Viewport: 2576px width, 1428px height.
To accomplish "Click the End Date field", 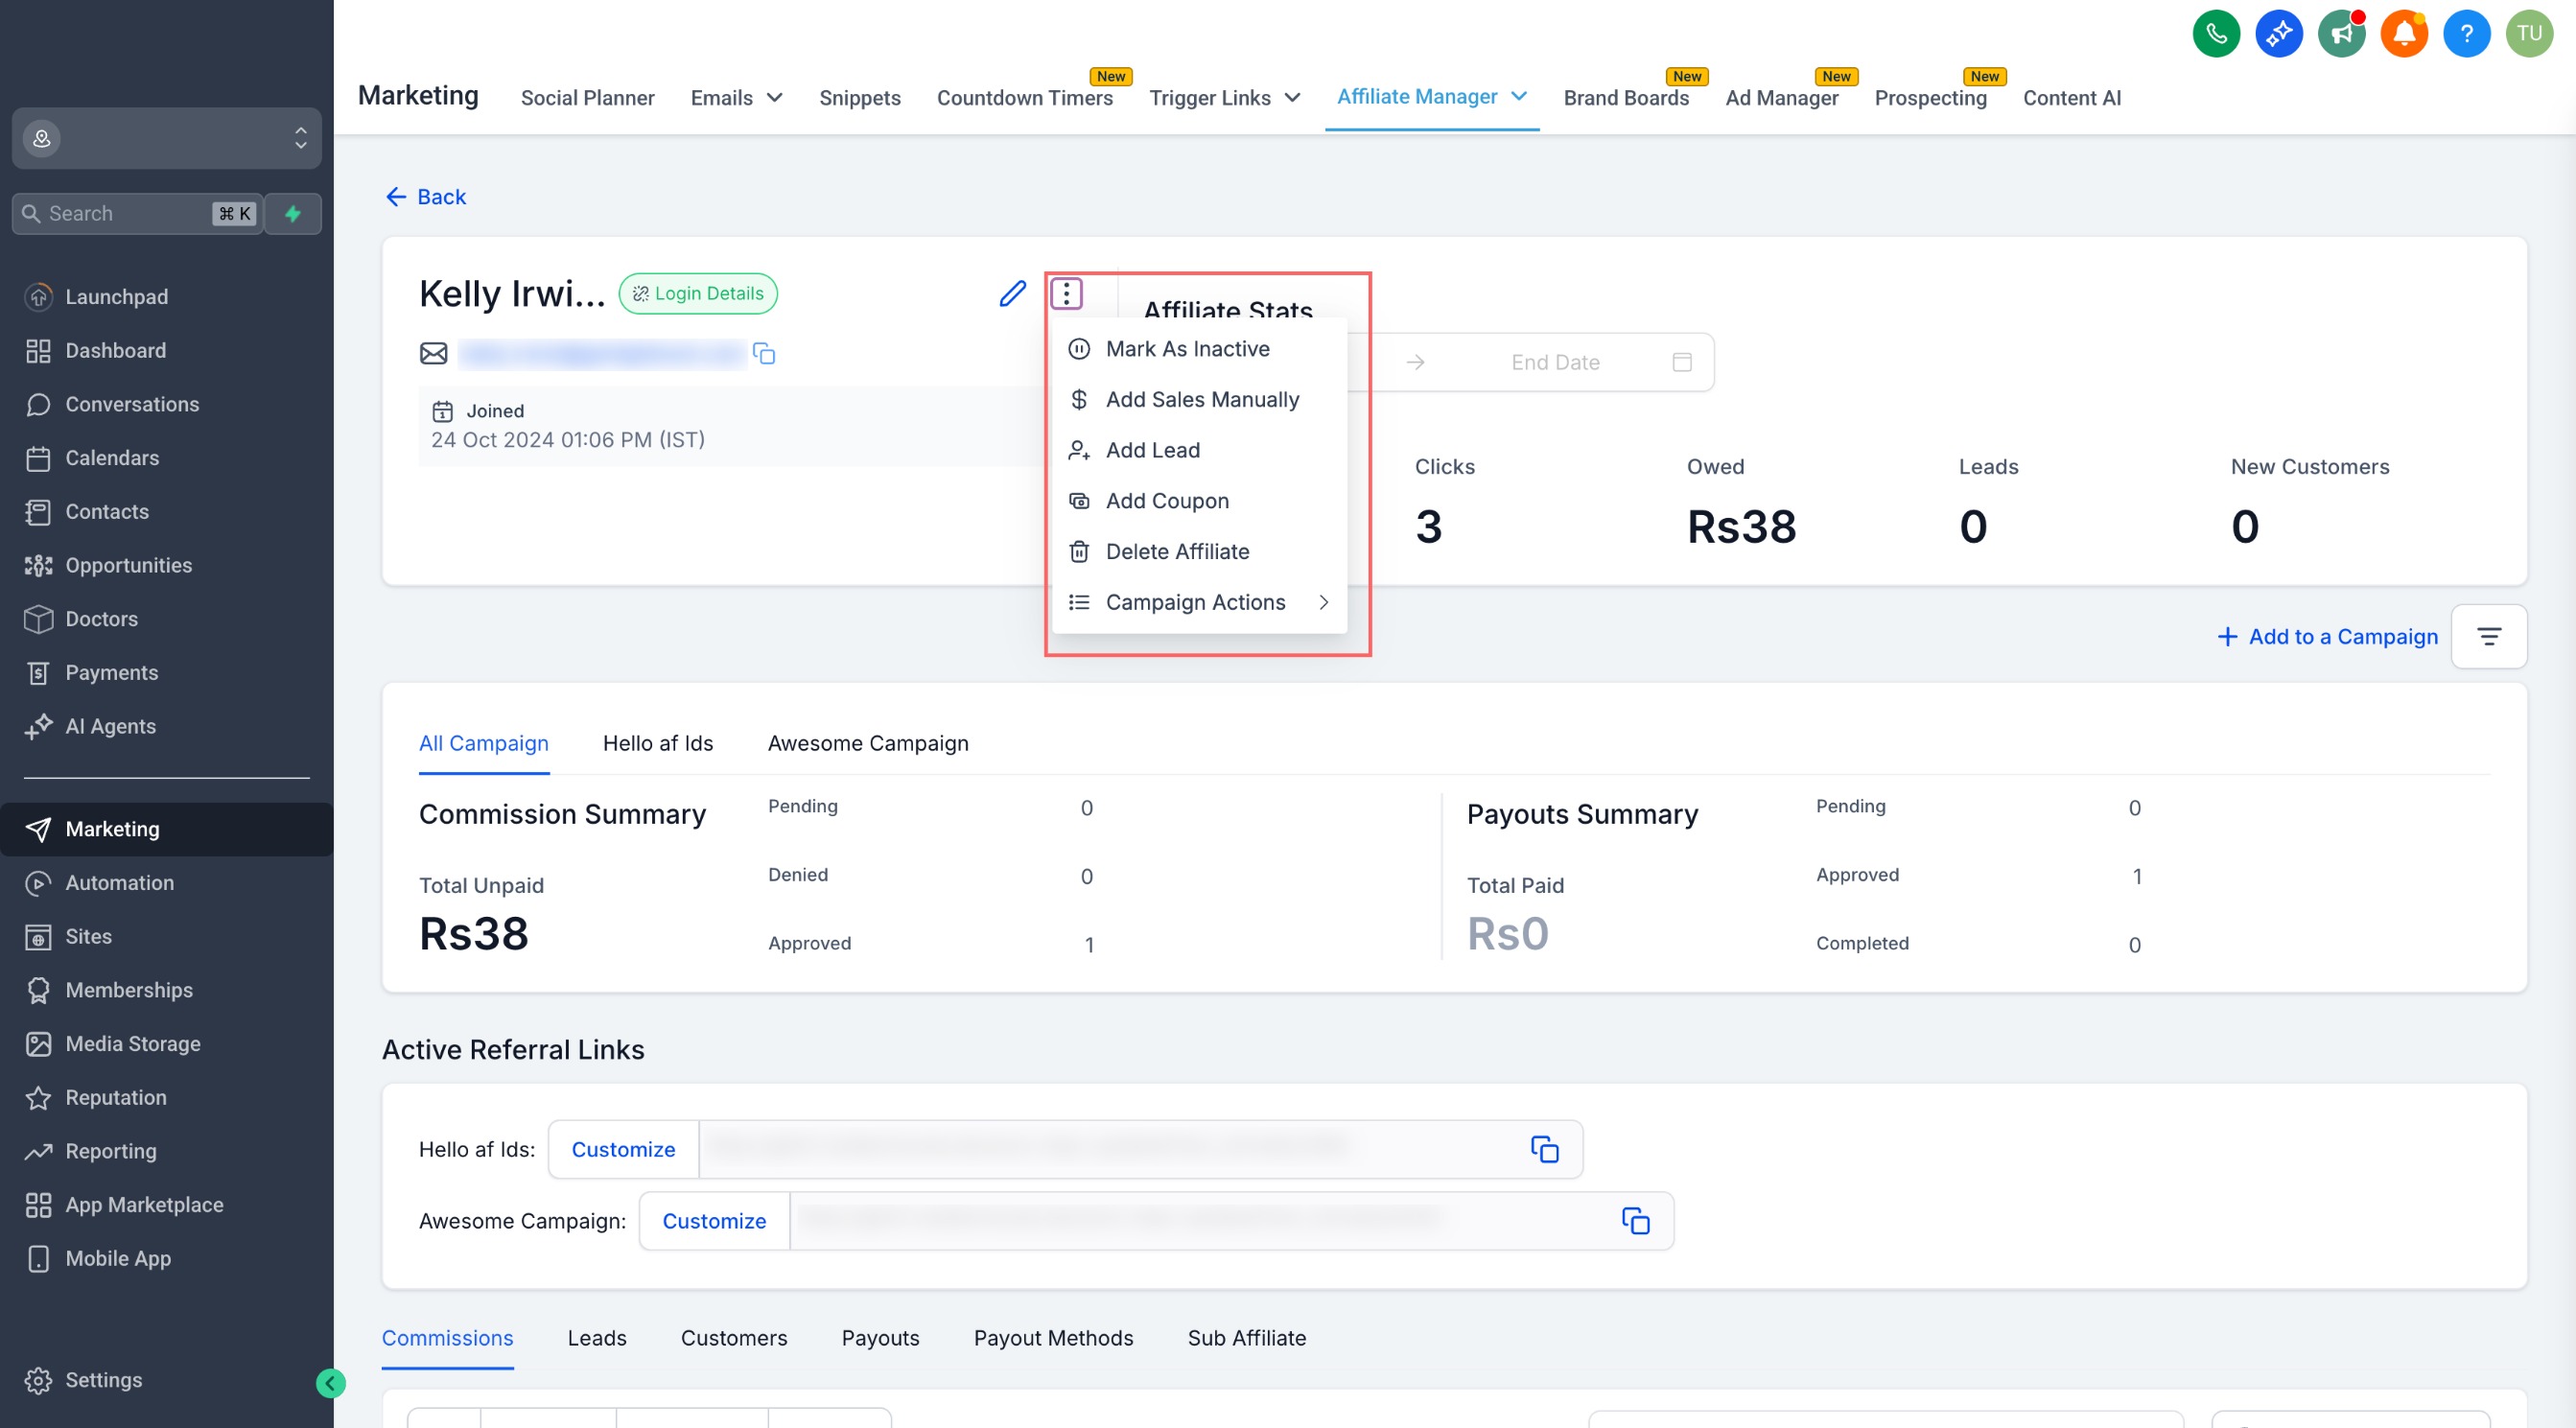I will point(1555,362).
